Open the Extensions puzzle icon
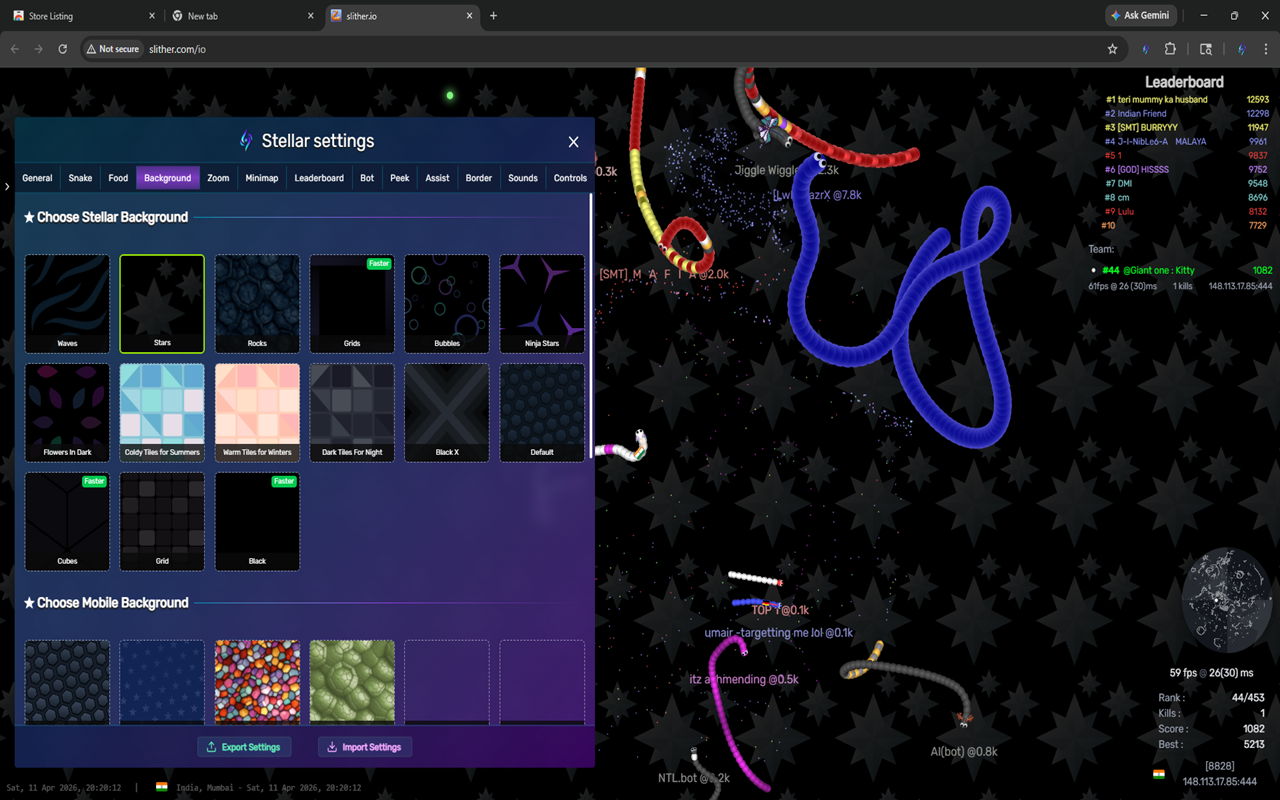Screen dimensions: 1280x800 coord(1171,49)
